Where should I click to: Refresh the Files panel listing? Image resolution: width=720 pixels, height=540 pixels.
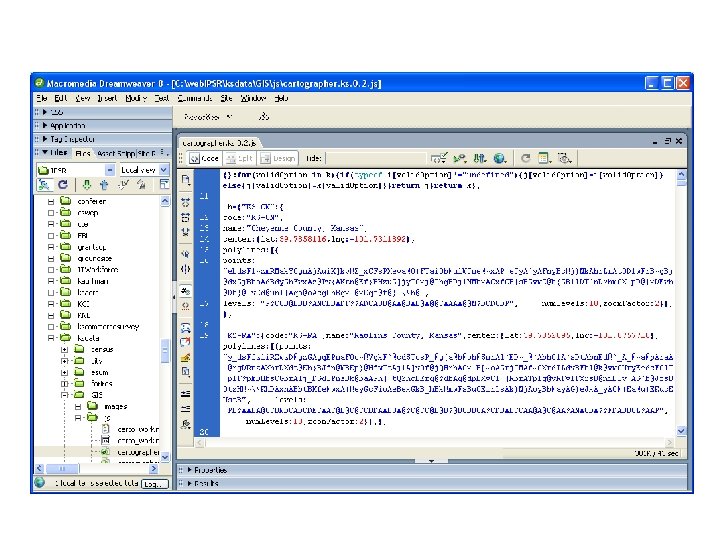[x=63, y=185]
